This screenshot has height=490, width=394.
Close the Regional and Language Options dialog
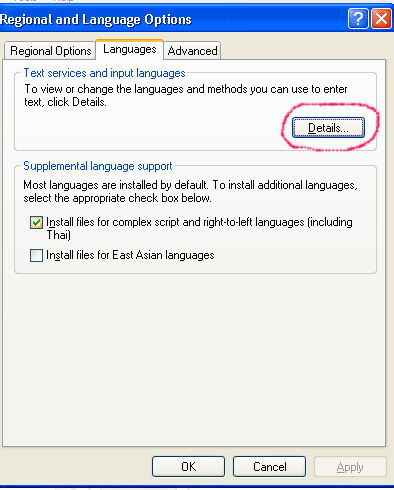coord(381,19)
